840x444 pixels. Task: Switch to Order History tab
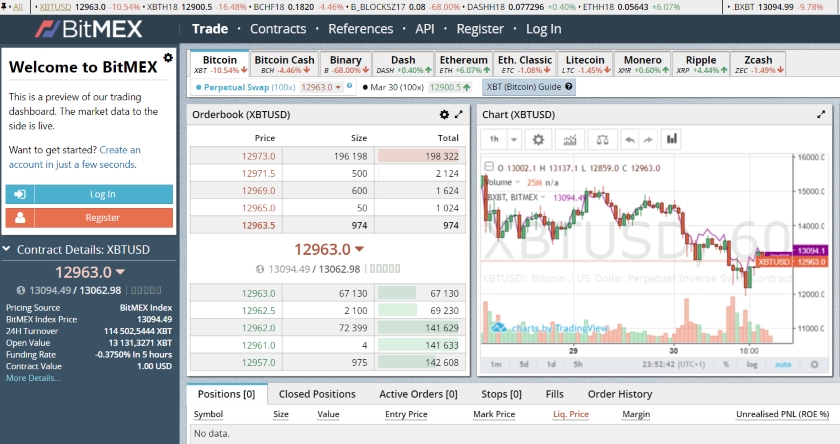620,394
